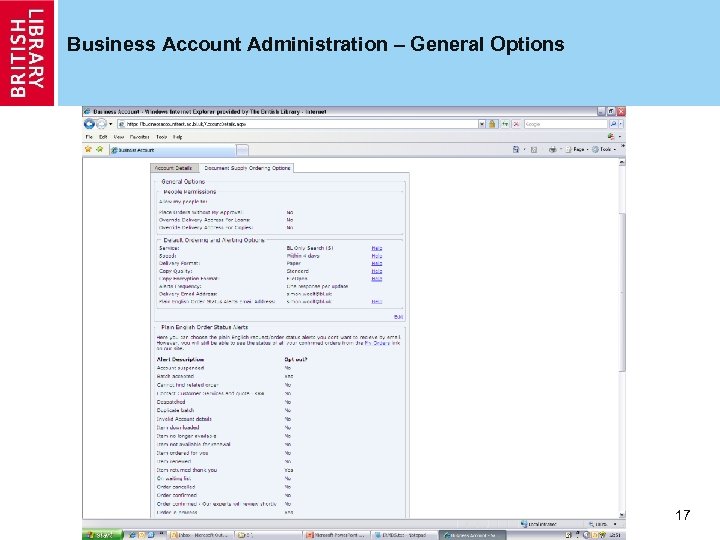This screenshot has height=540, width=720.
Task: Click the Home page toolbar icon
Action: (516, 149)
